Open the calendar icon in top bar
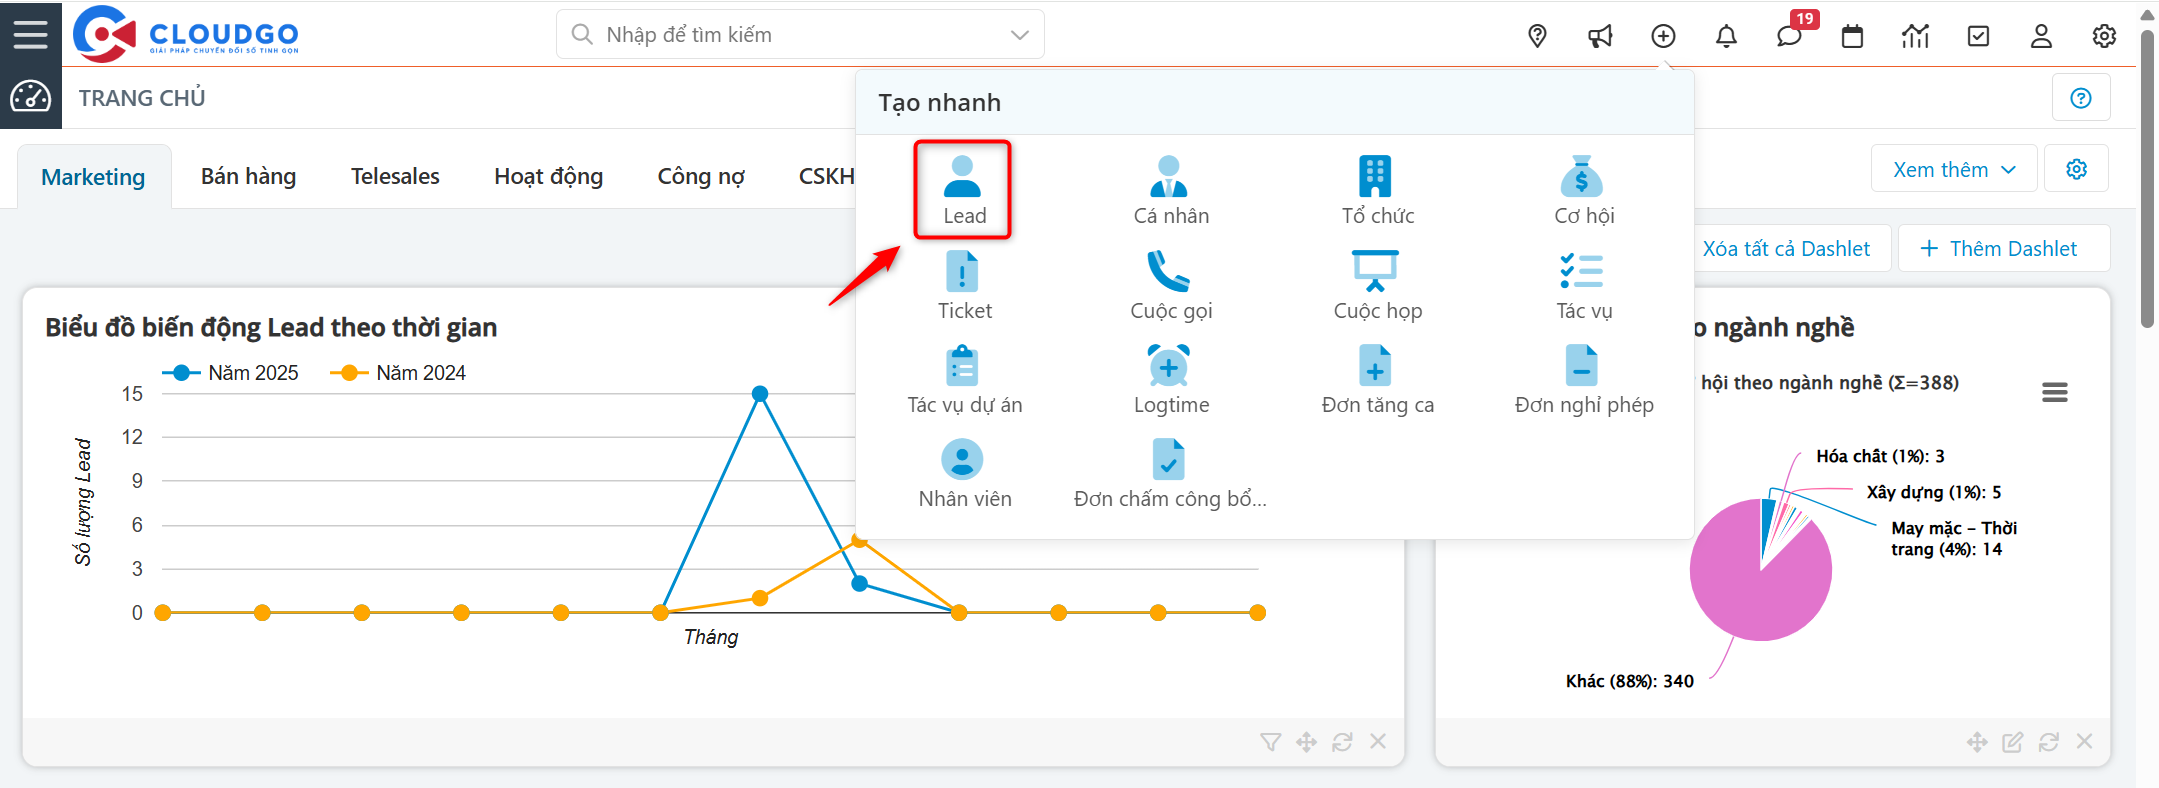The image size is (2159, 788). coord(1852,36)
